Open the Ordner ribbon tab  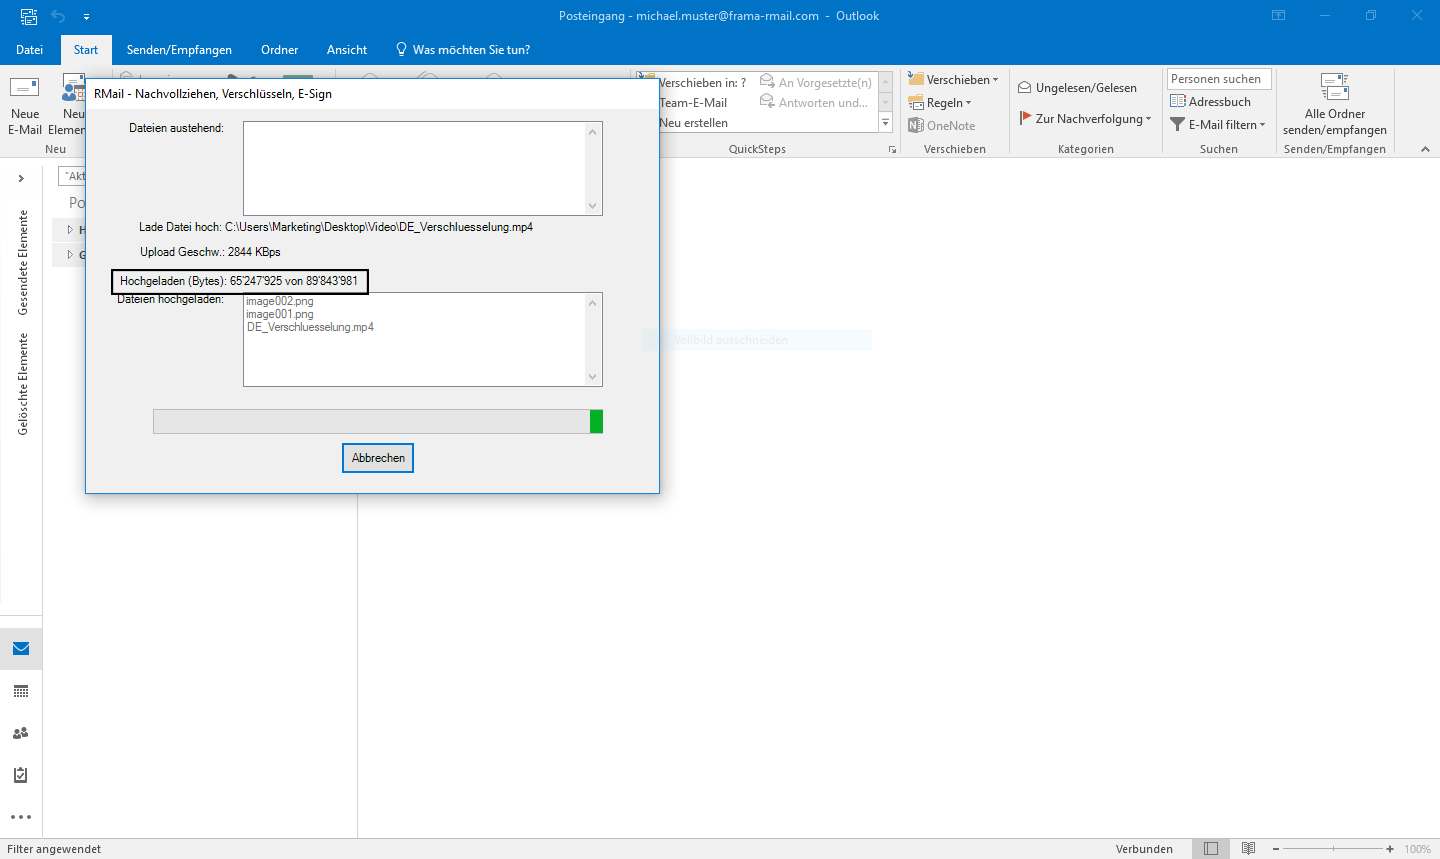coord(280,50)
